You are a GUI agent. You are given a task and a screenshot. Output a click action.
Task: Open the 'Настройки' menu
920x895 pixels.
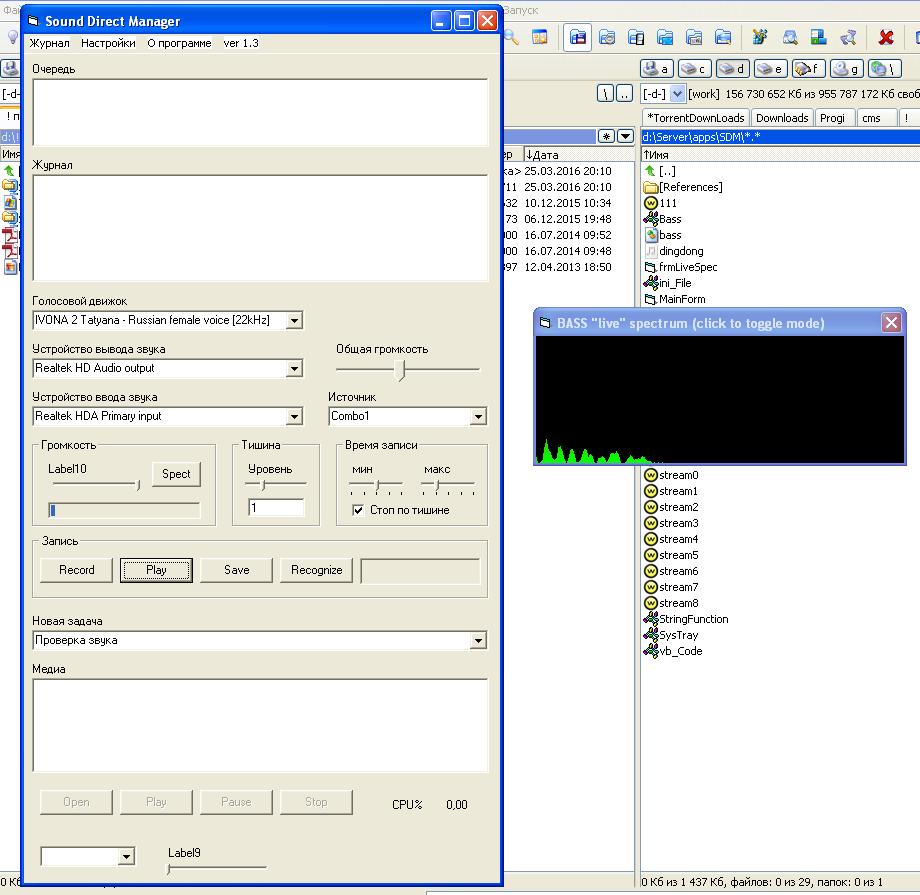click(x=108, y=43)
